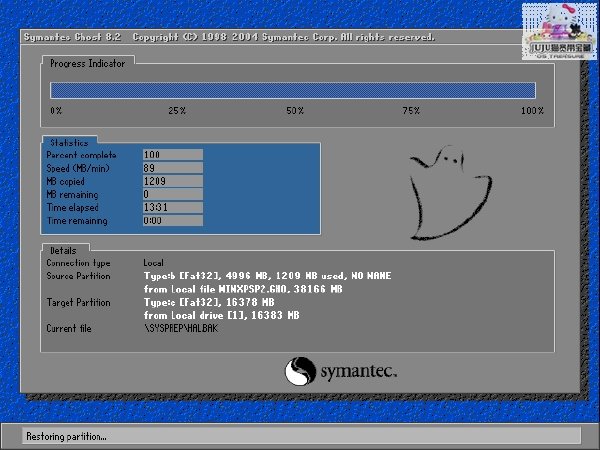
Task: Select the Statistics tab label
Action: 69,143
